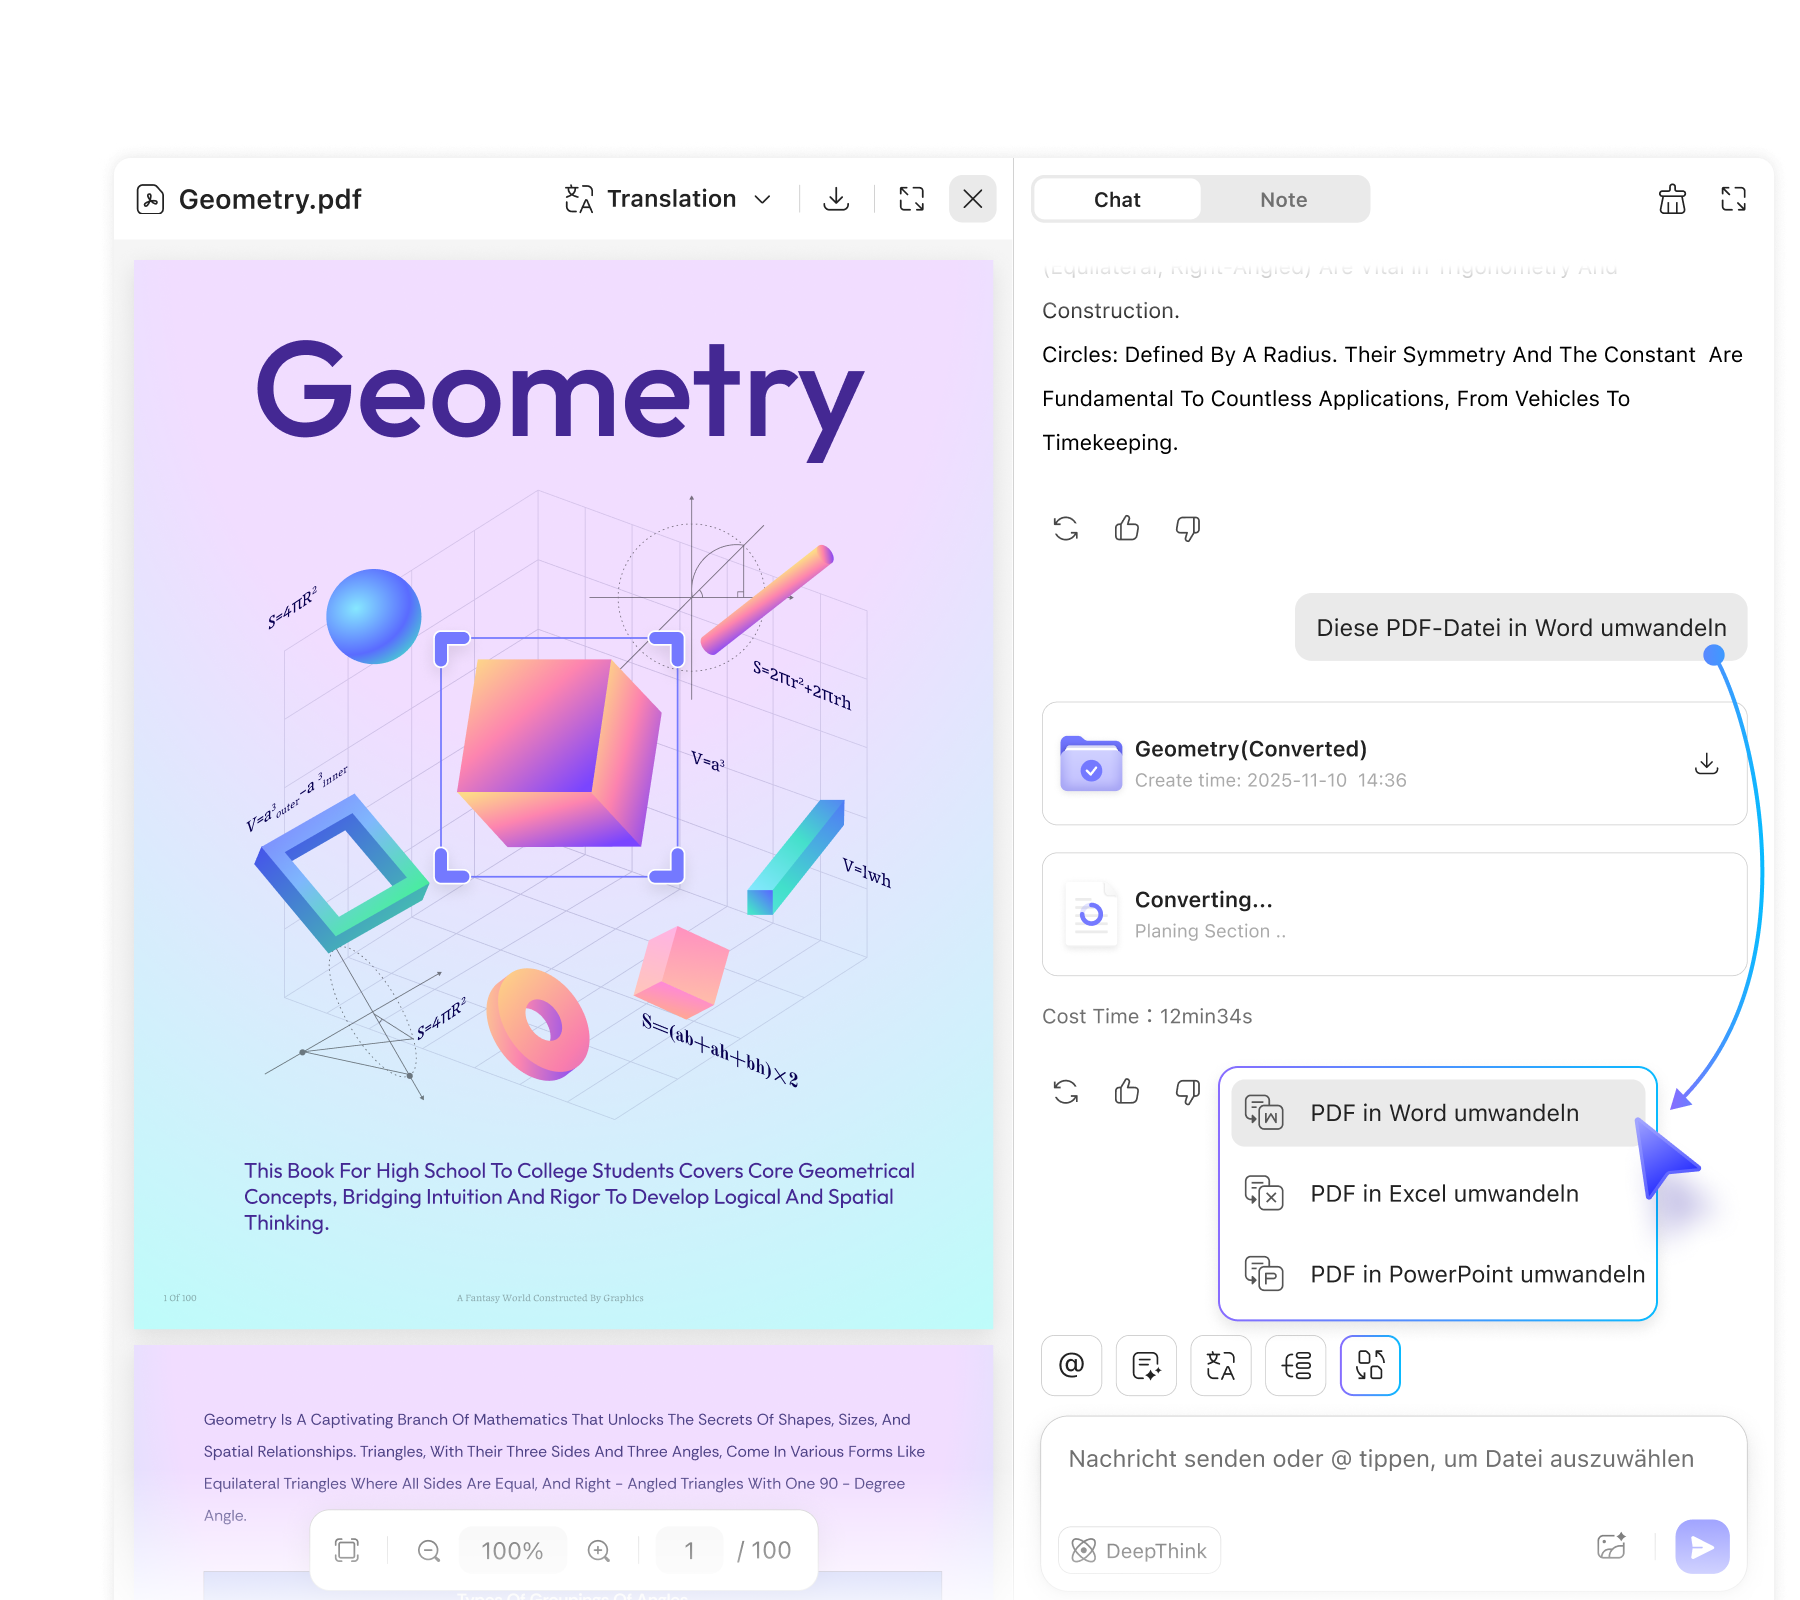This screenshot has height=1600, width=1800.
Task: Regenerate the Circles summary response
Action: point(1066,528)
